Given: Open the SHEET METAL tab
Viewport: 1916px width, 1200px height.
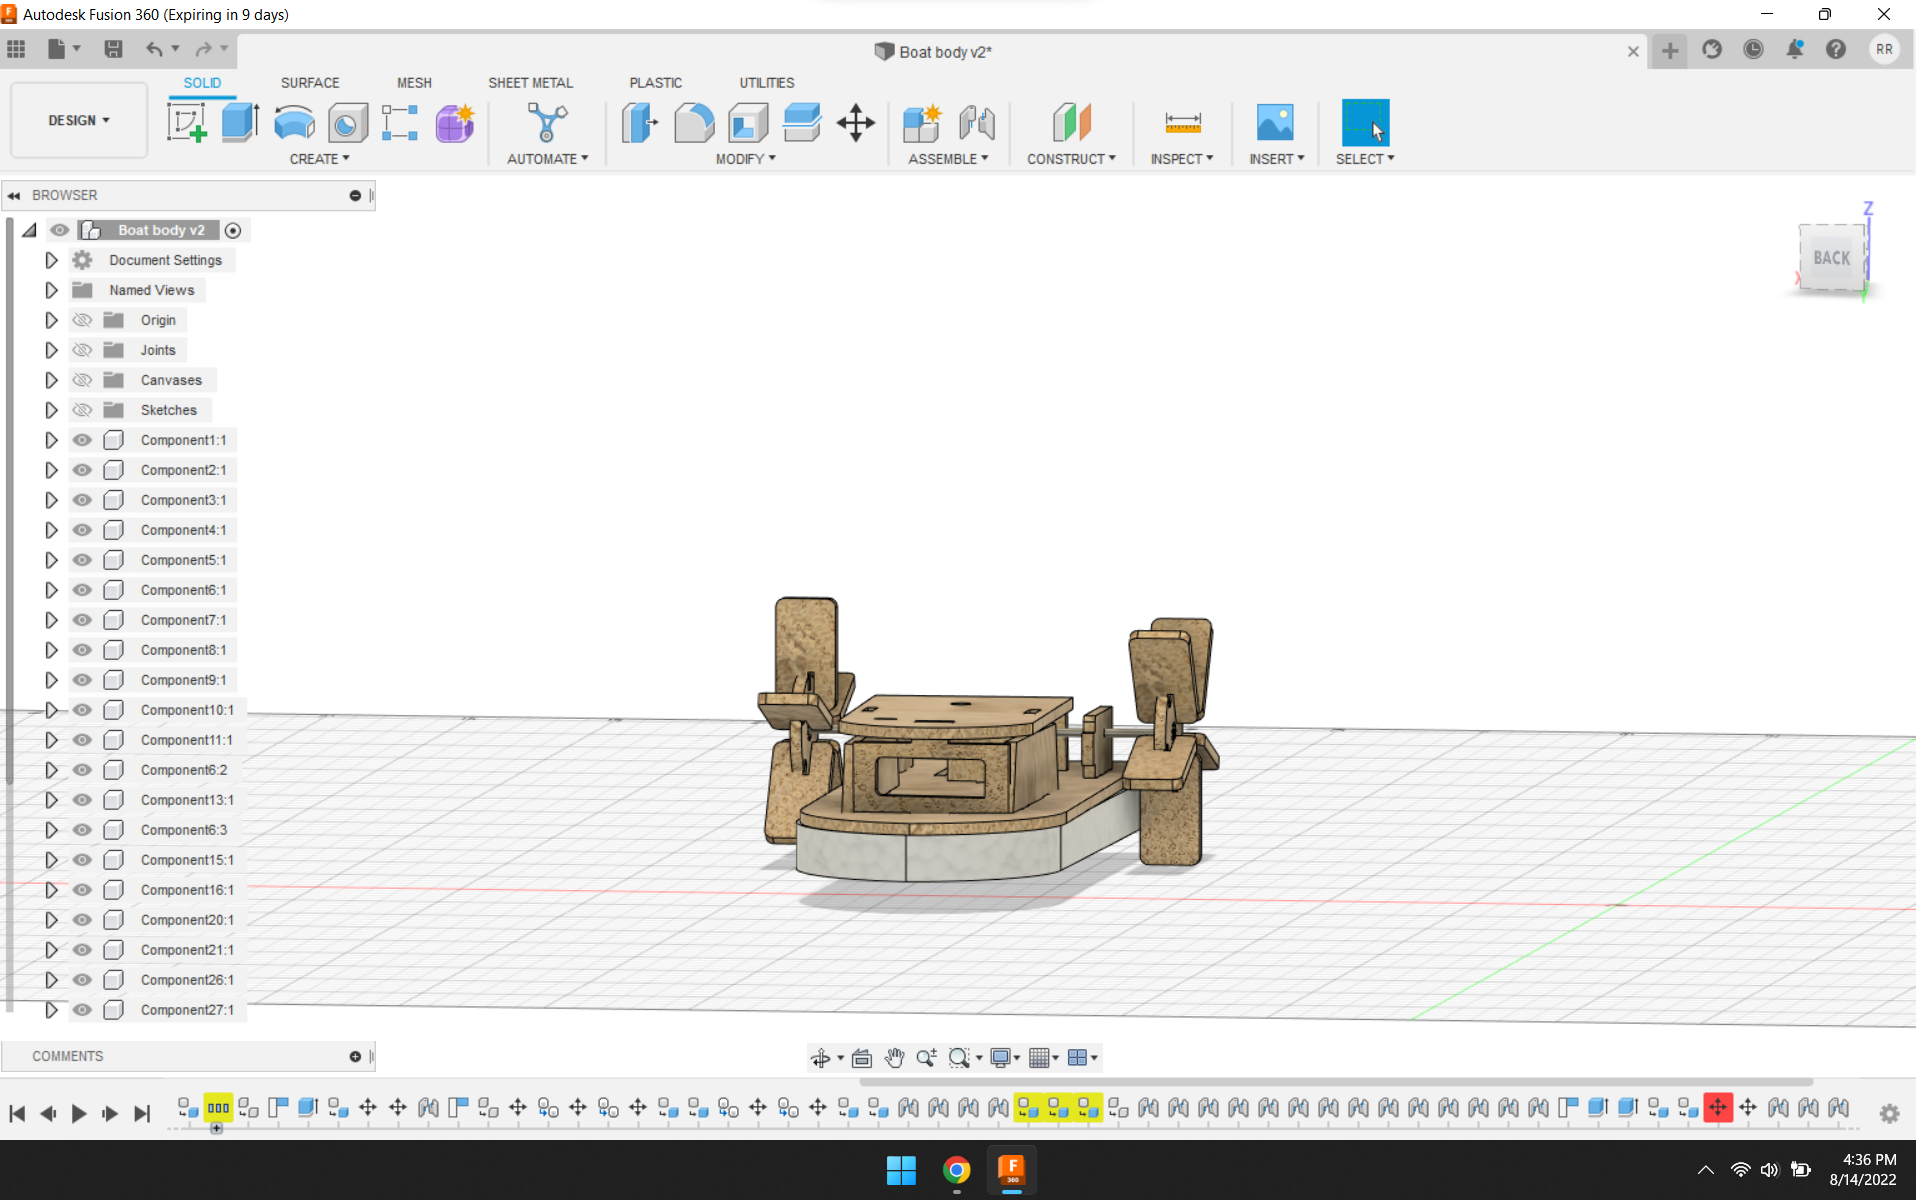Looking at the screenshot, I should pyautogui.click(x=530, y=82).
